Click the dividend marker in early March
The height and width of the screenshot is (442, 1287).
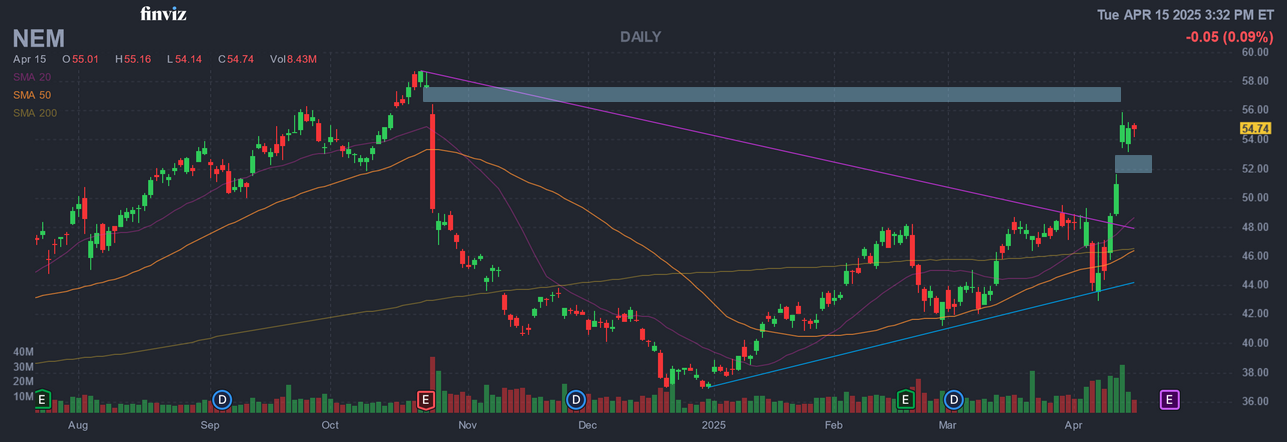click(x=954, y=400)
